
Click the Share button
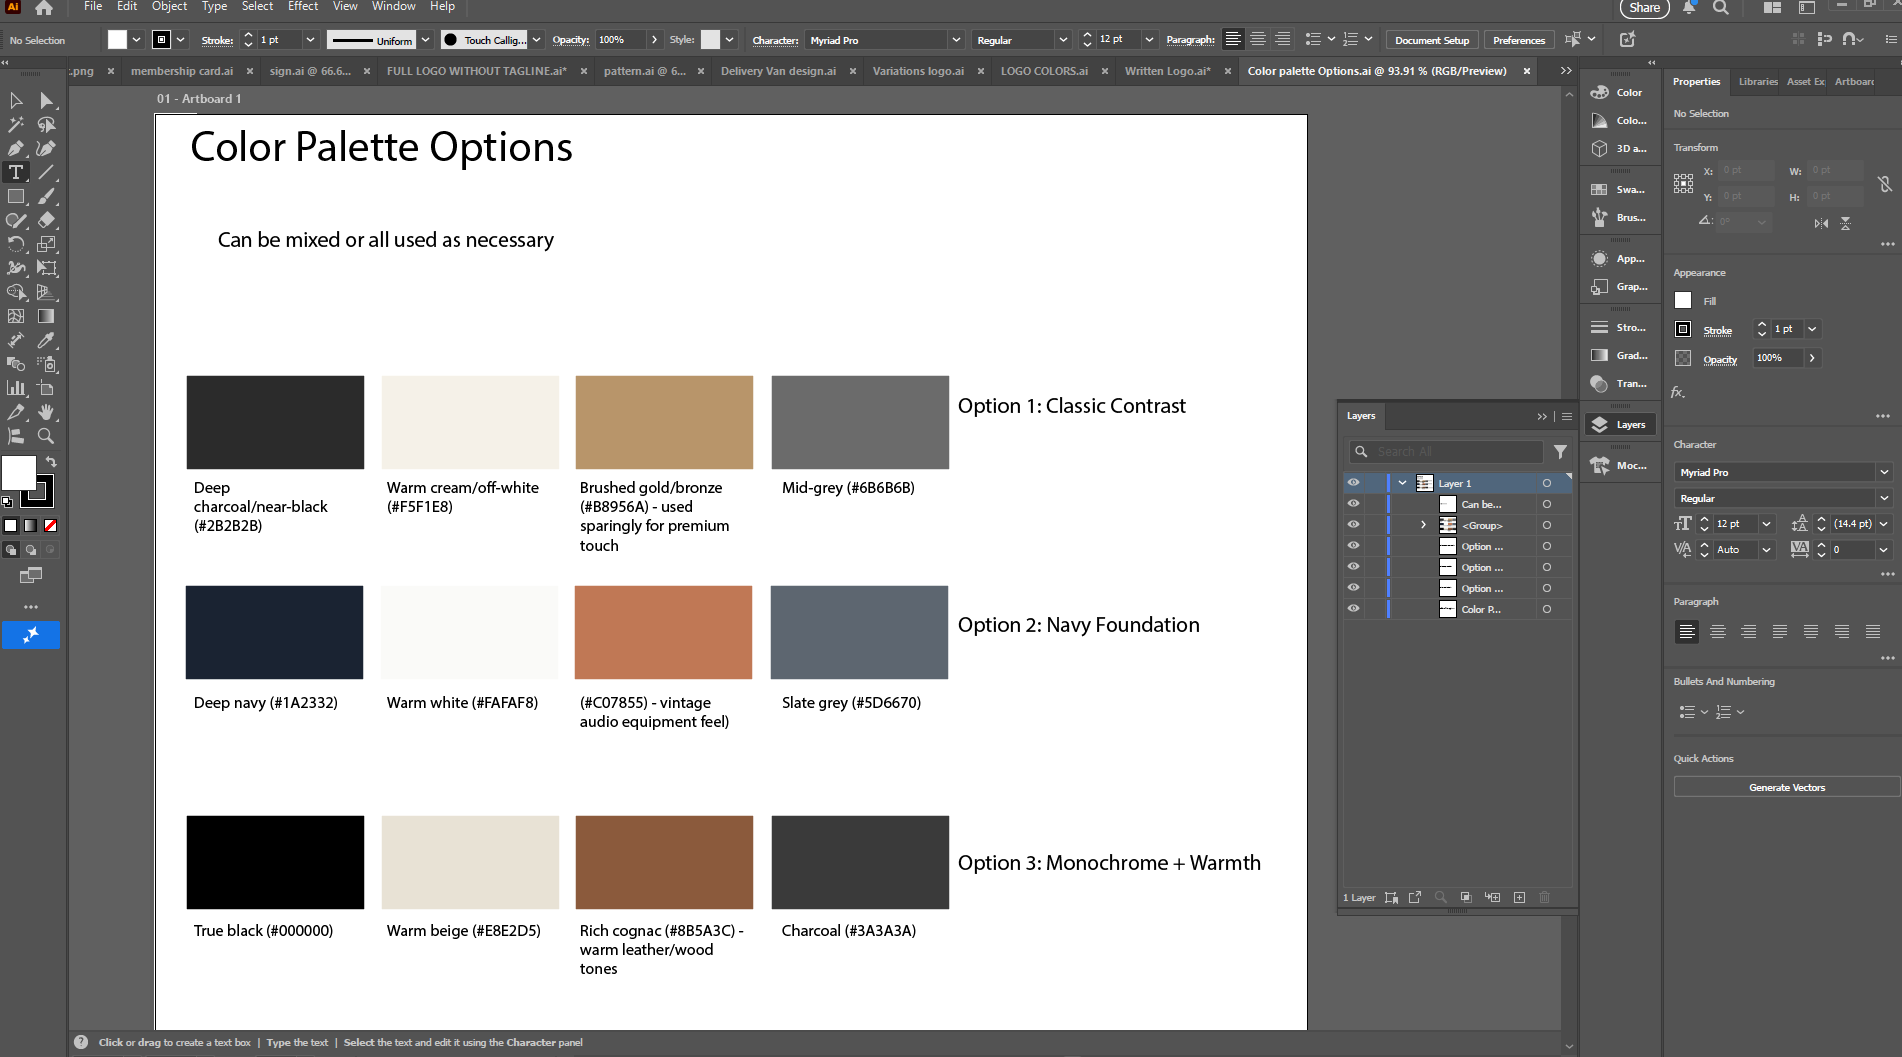point(1644,8)
